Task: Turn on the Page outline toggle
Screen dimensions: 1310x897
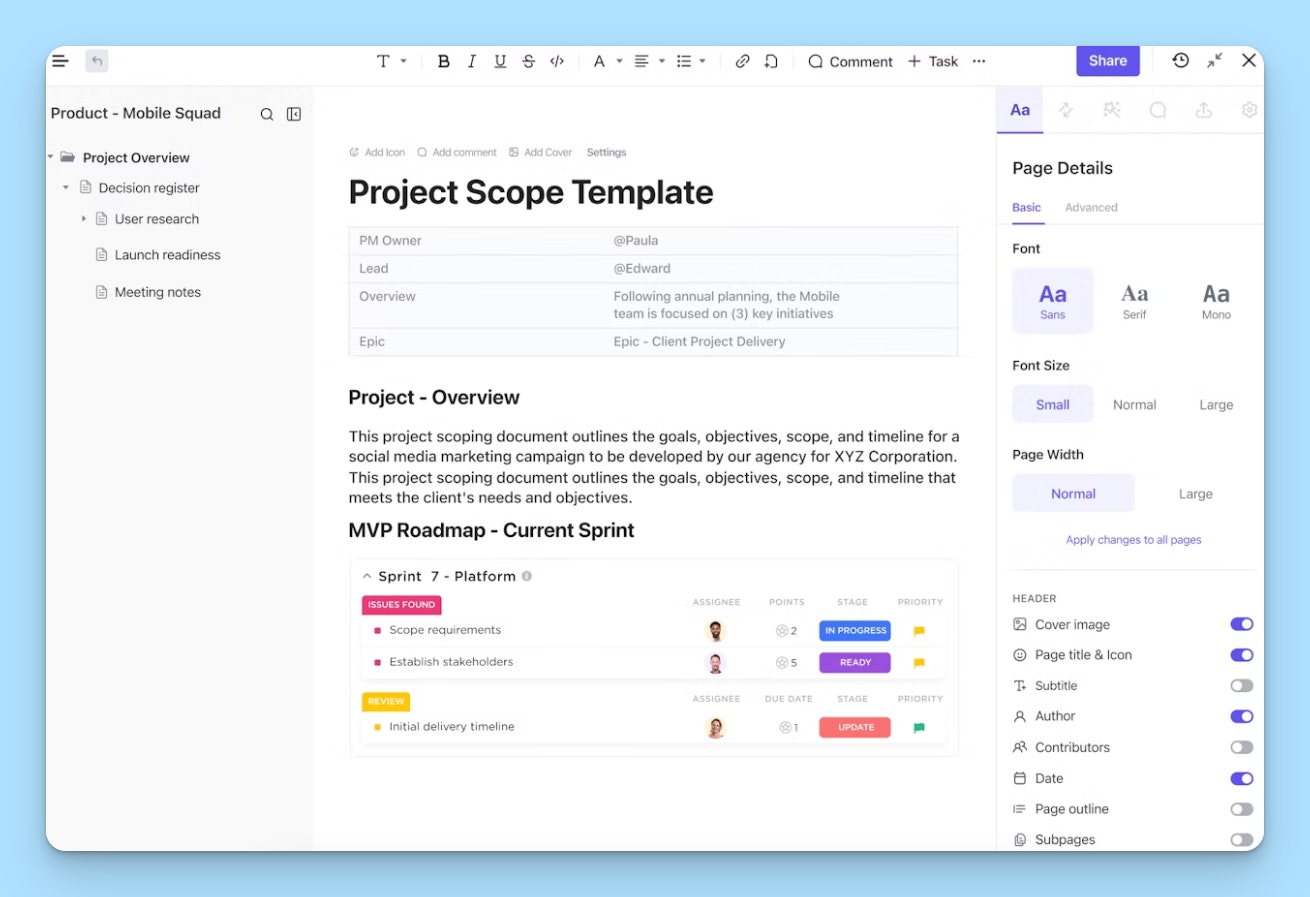Action: (x=1241, y=809)
